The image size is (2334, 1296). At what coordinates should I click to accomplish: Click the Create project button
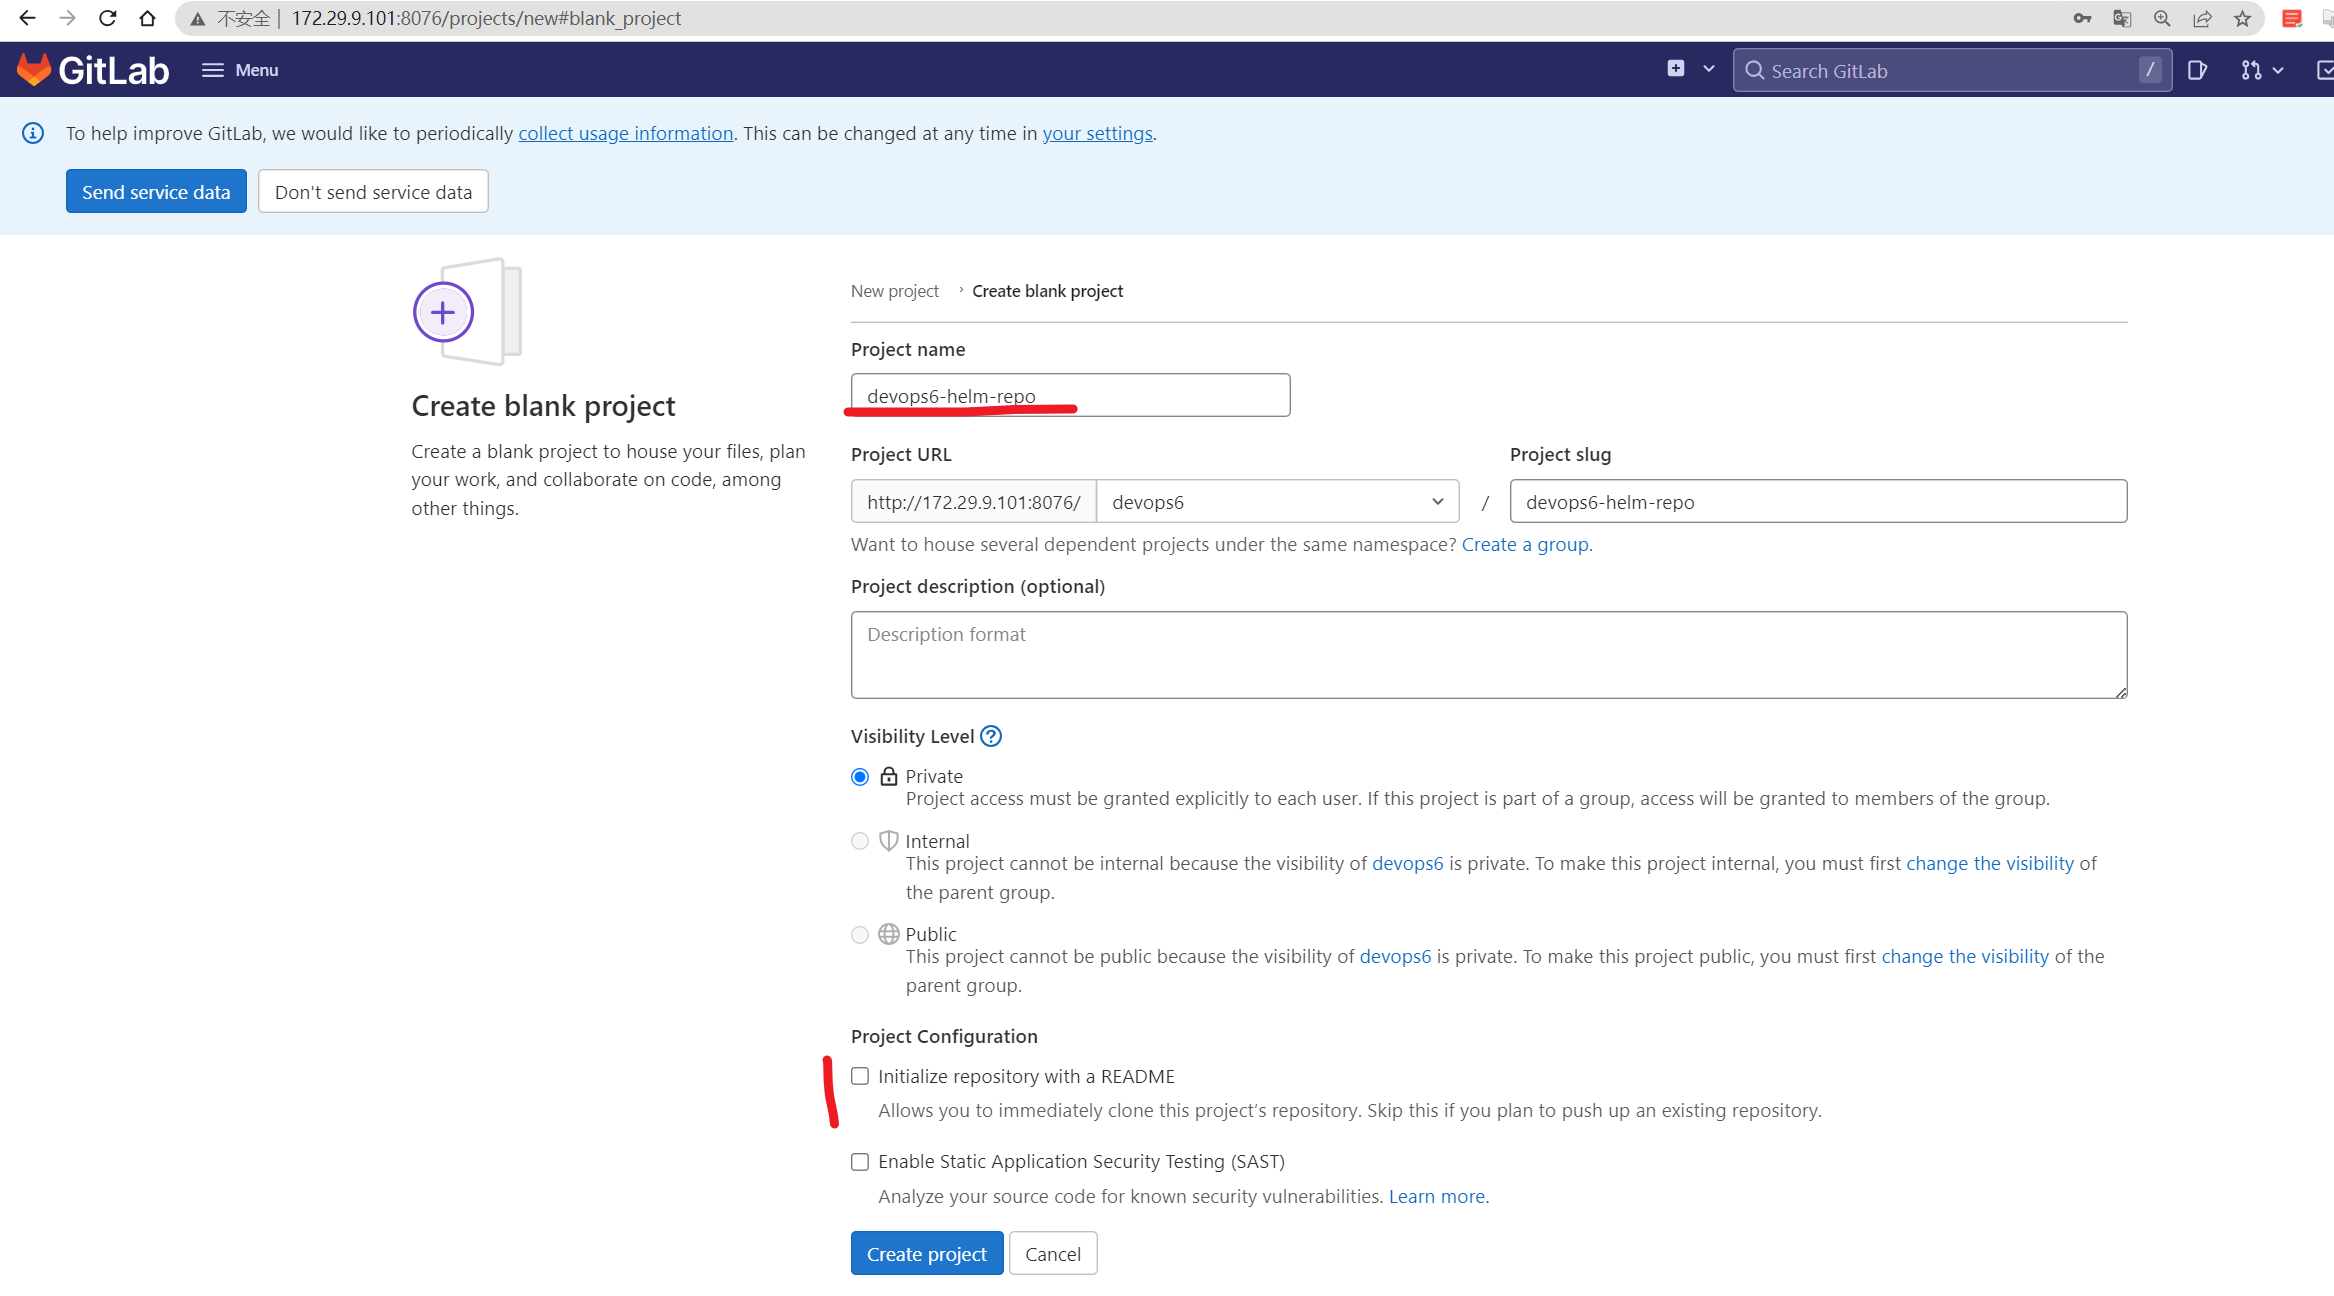[927, 1253]
